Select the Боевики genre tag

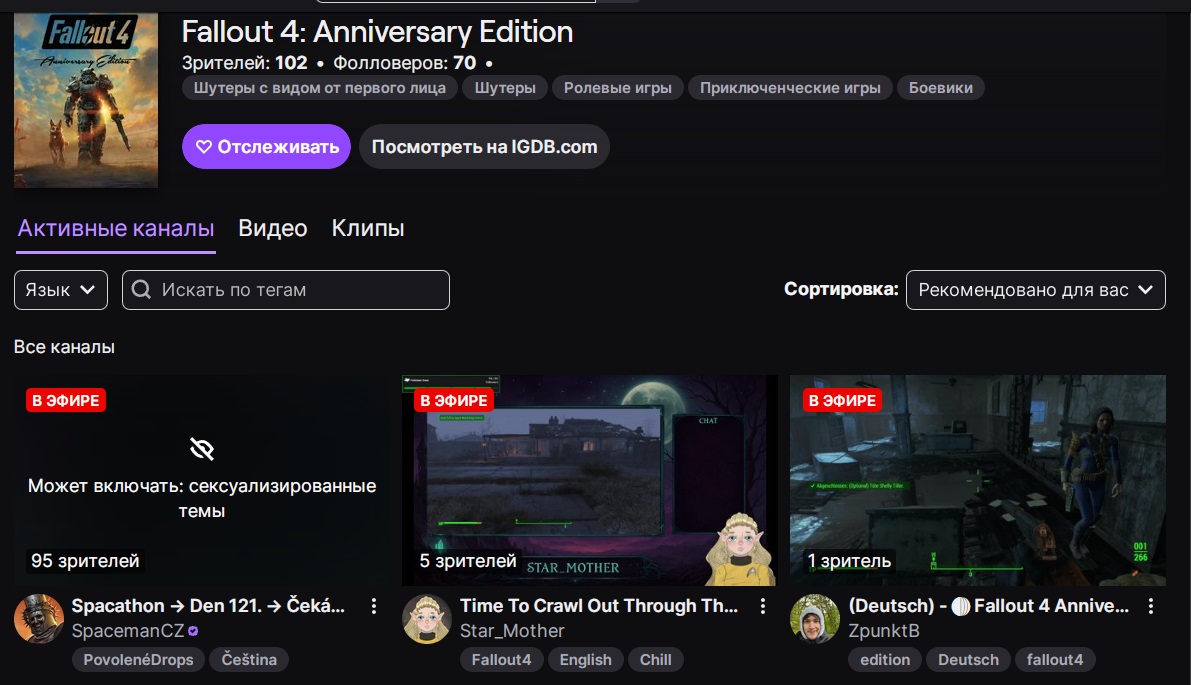point(940,88)
